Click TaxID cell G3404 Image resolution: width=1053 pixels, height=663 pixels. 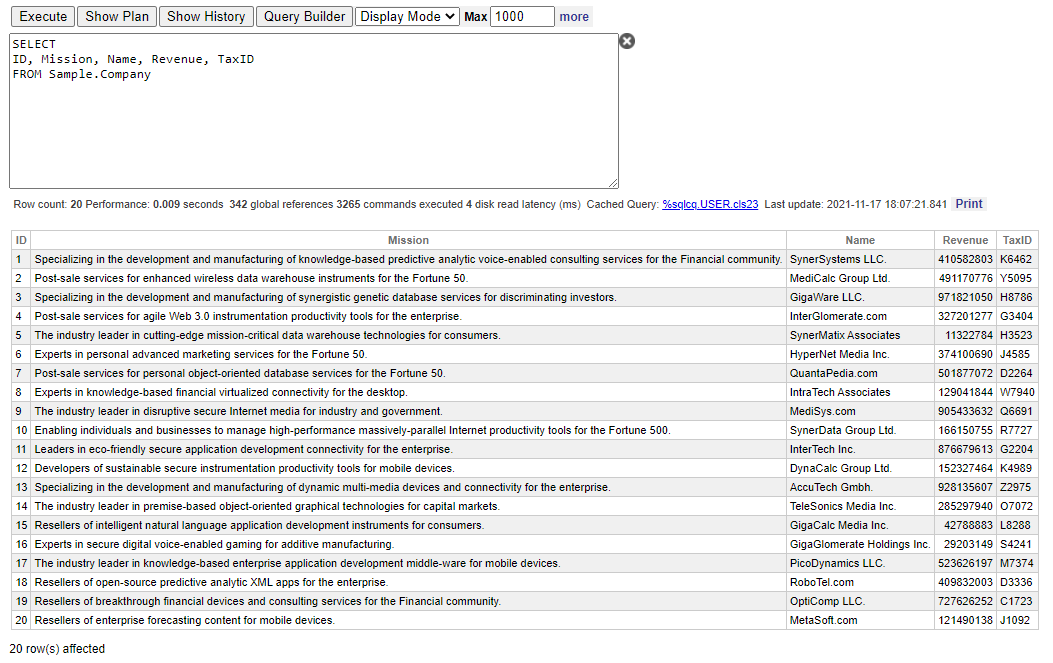[1016, 316]
